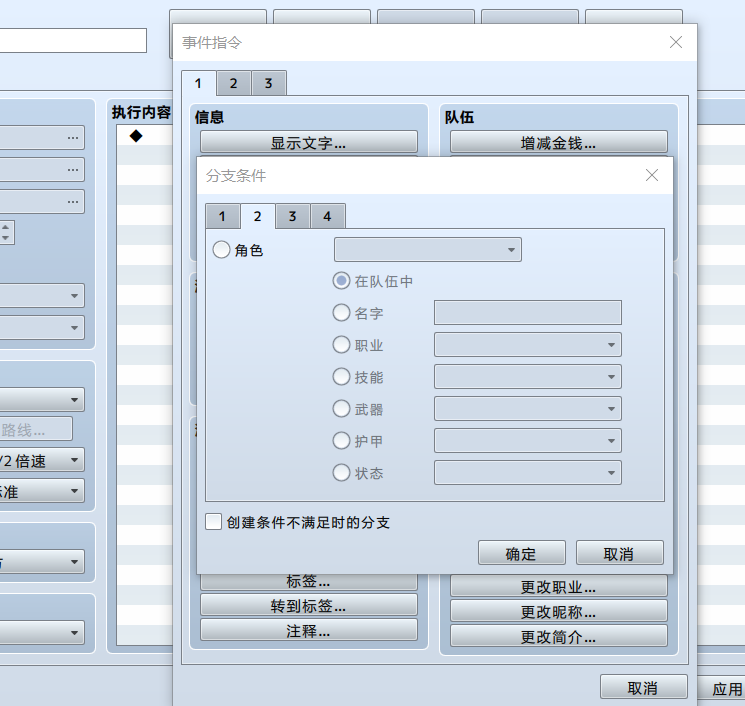Image resolution: width=745 pixels, height=706 pixels.
Task: Select the 名字 radio option
Action: pos(341,313)
